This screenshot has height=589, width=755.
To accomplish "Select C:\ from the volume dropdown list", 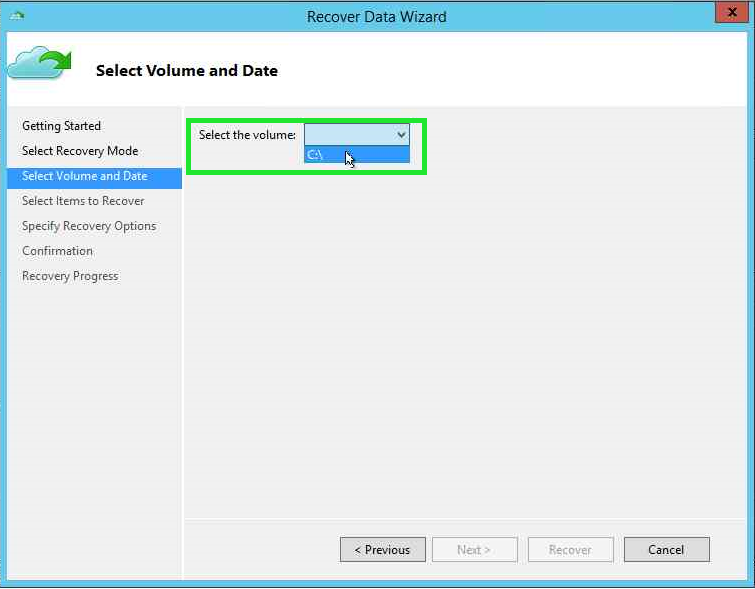I will [x=357, y=155].
